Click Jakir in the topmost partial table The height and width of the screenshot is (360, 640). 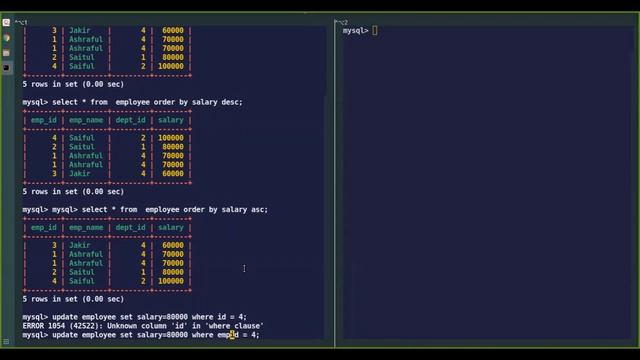pyautogui.click(x=80, y=31)
